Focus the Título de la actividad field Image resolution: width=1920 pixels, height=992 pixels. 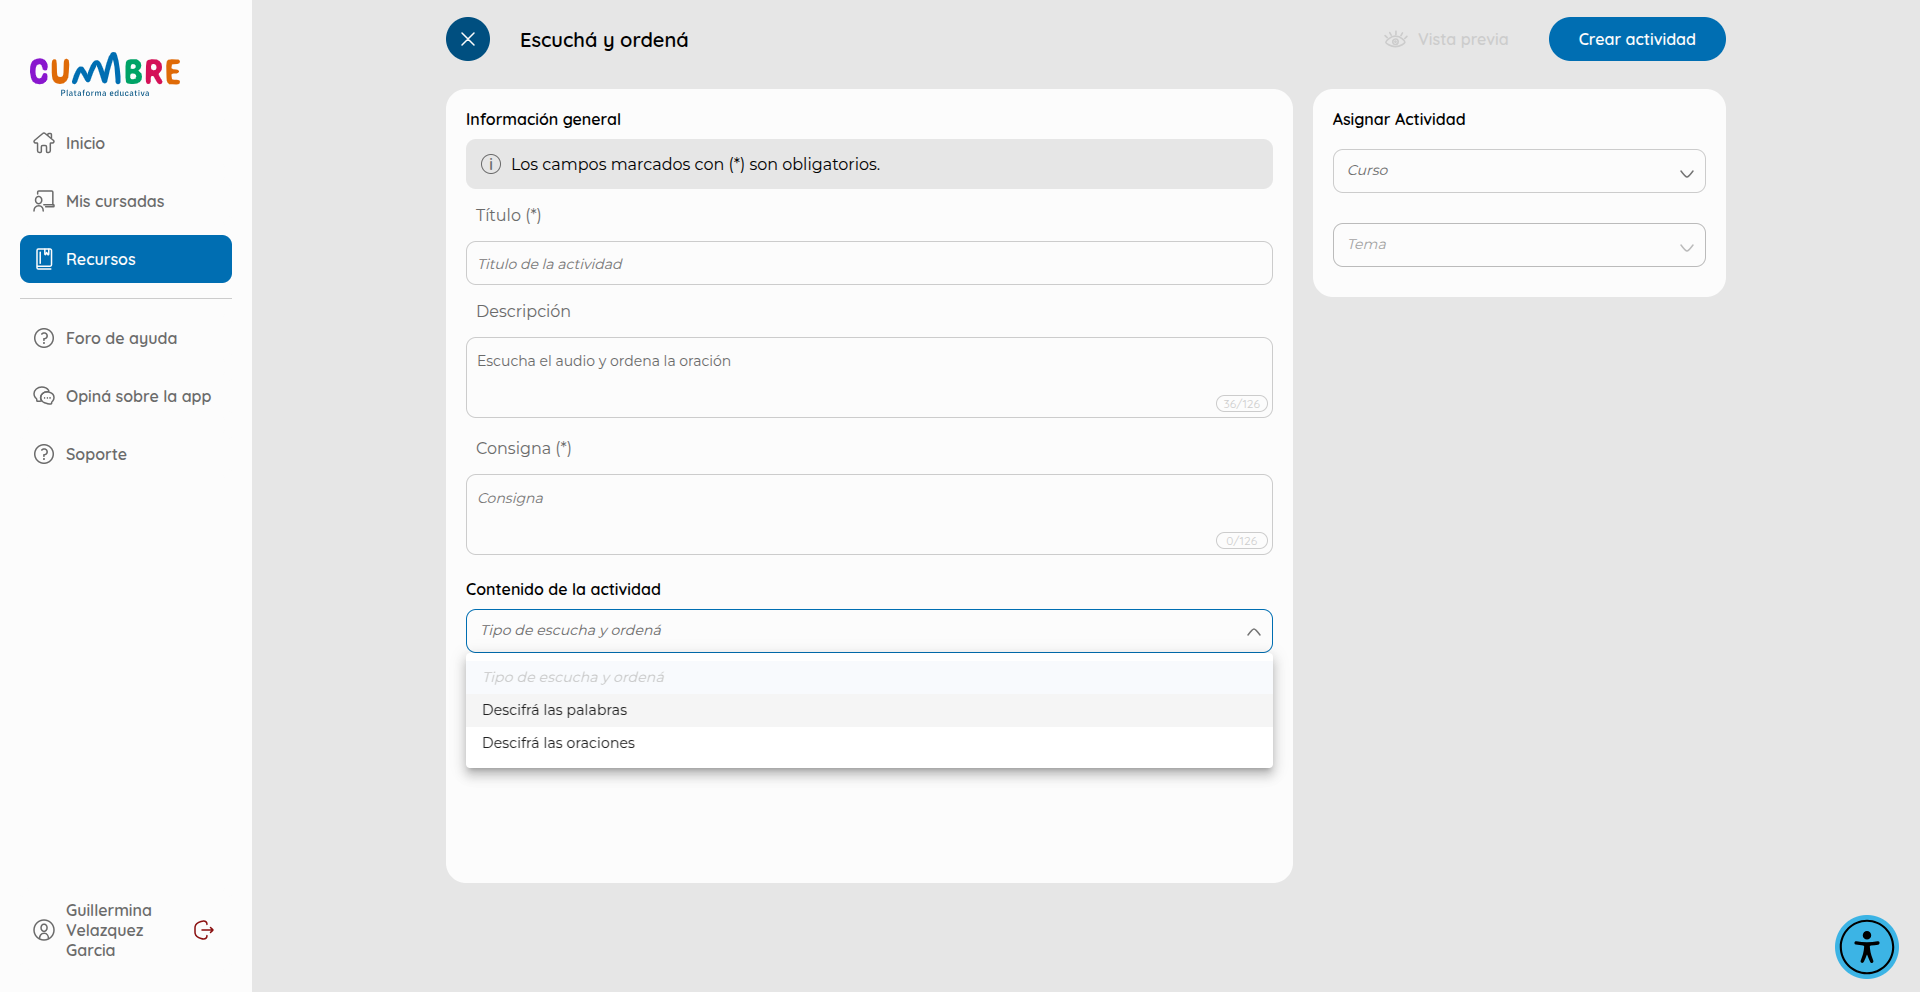(869, 263)
